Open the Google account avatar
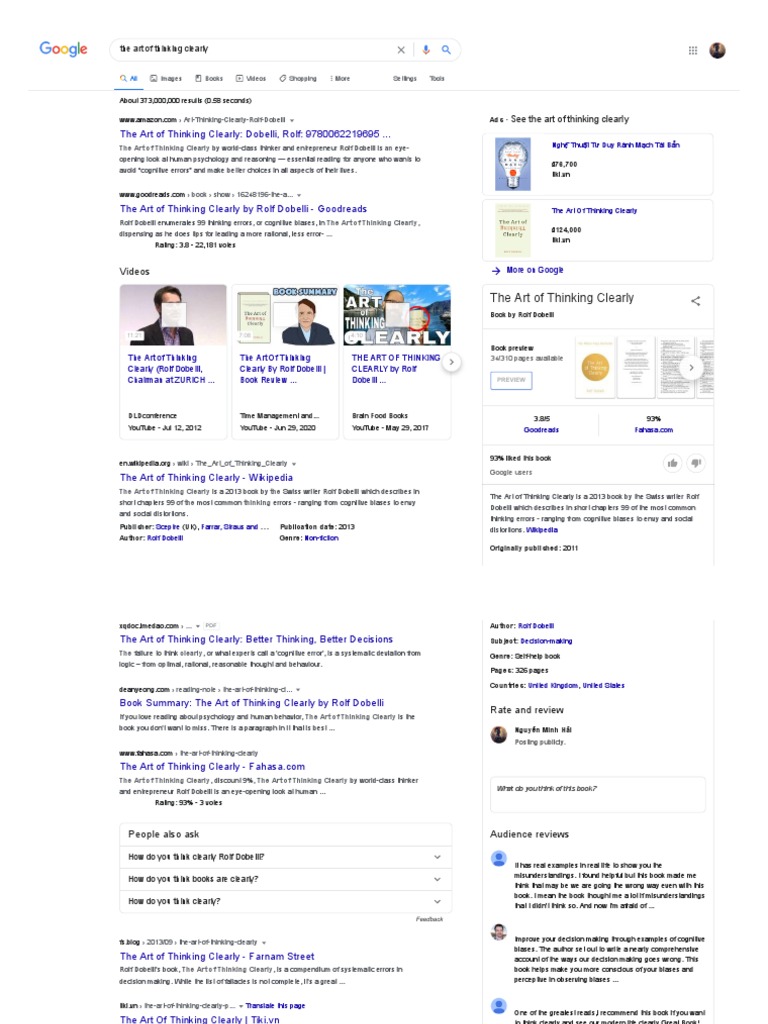This screenshot has height=1024, width=768. (x=717, y=50)
